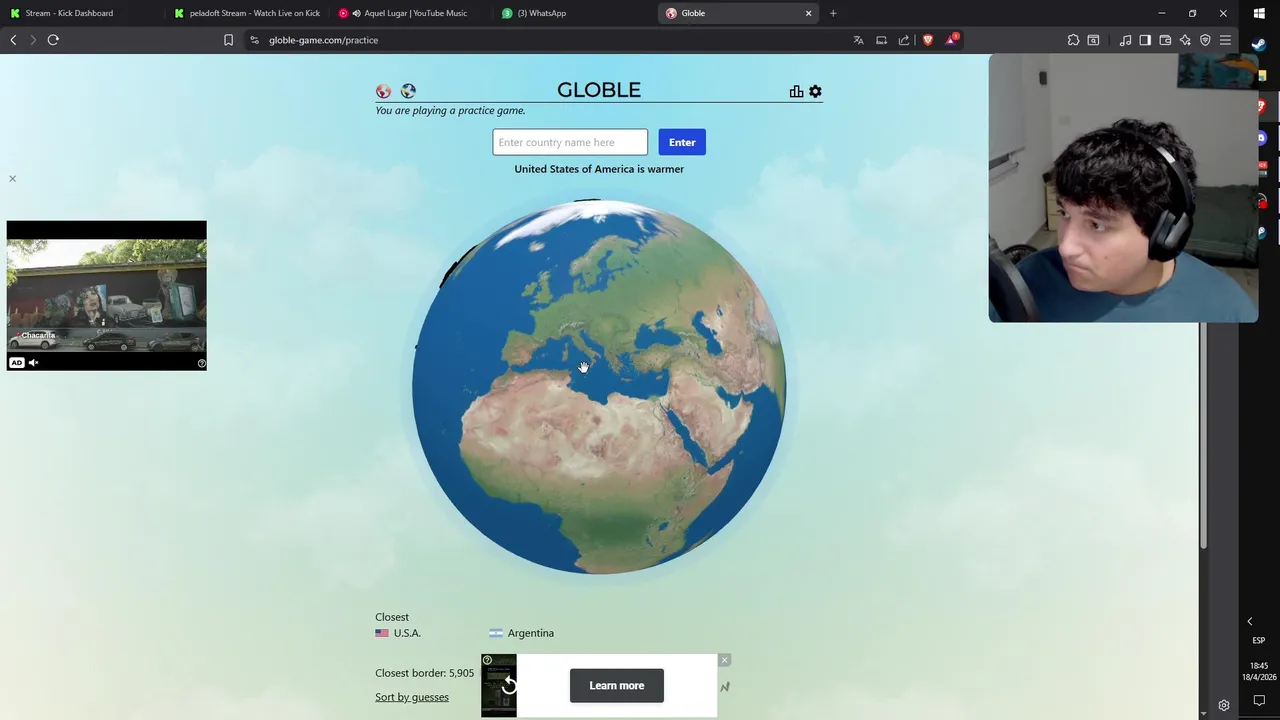
Task: Open Brave VPN shield icon
Action: pyautogui.click(x=1205, y=40)
